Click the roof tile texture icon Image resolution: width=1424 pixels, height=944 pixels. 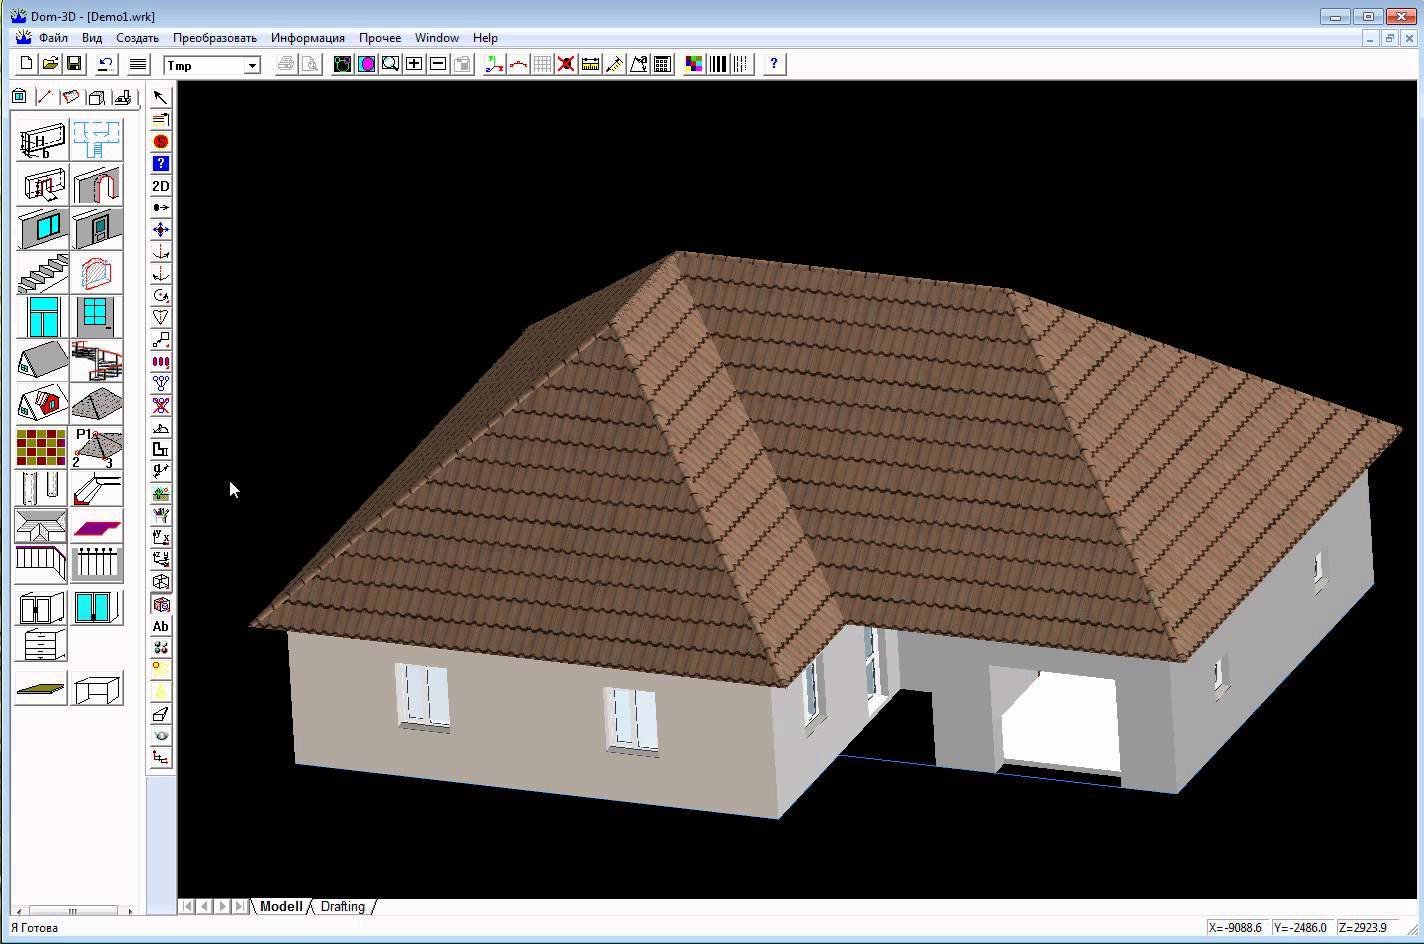[42, 448]
